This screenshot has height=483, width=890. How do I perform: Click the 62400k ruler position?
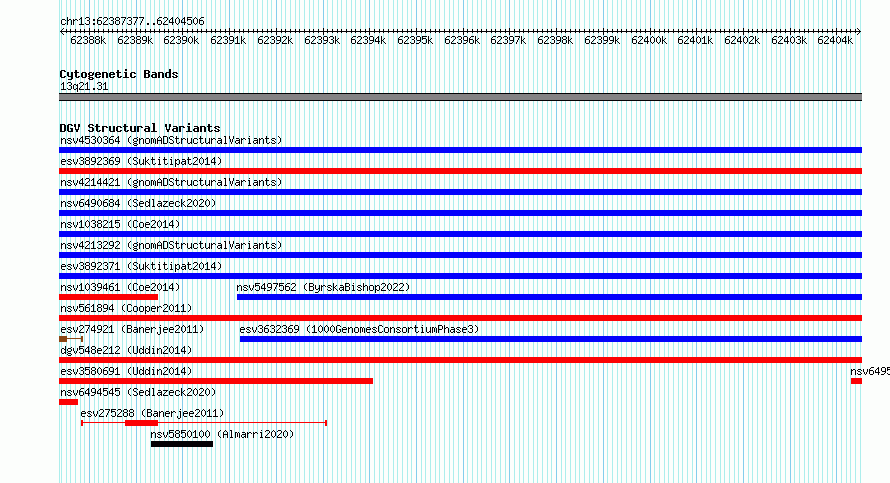(649, 40)
